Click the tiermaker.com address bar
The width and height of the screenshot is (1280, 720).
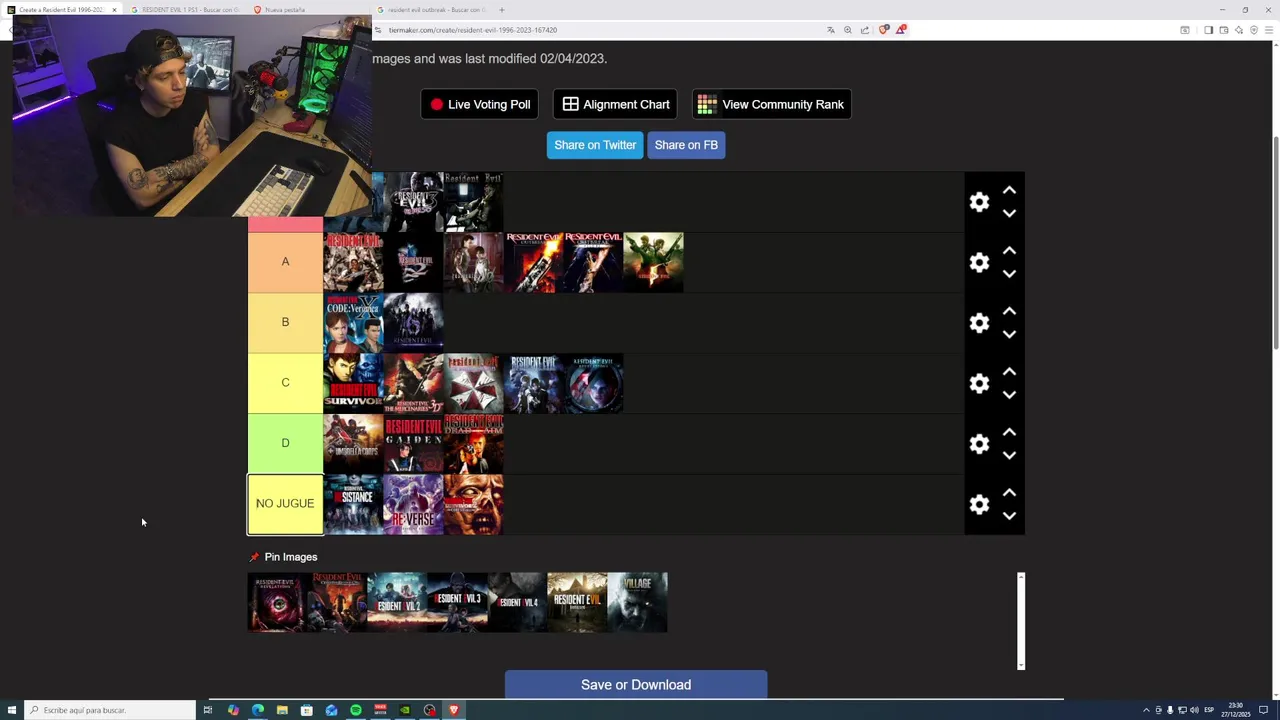(600, 30)
